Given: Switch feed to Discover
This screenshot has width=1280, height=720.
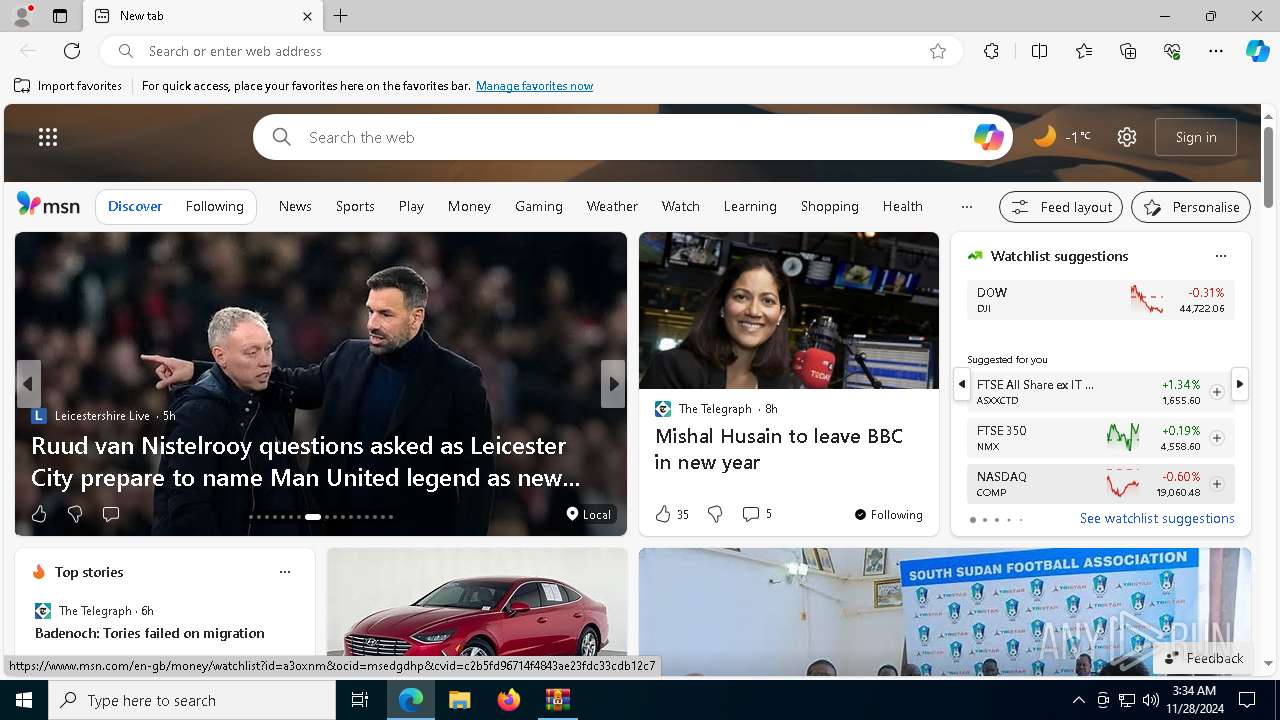Looking at the screenshot, I should pyautogui.click(x=135, y=206).
